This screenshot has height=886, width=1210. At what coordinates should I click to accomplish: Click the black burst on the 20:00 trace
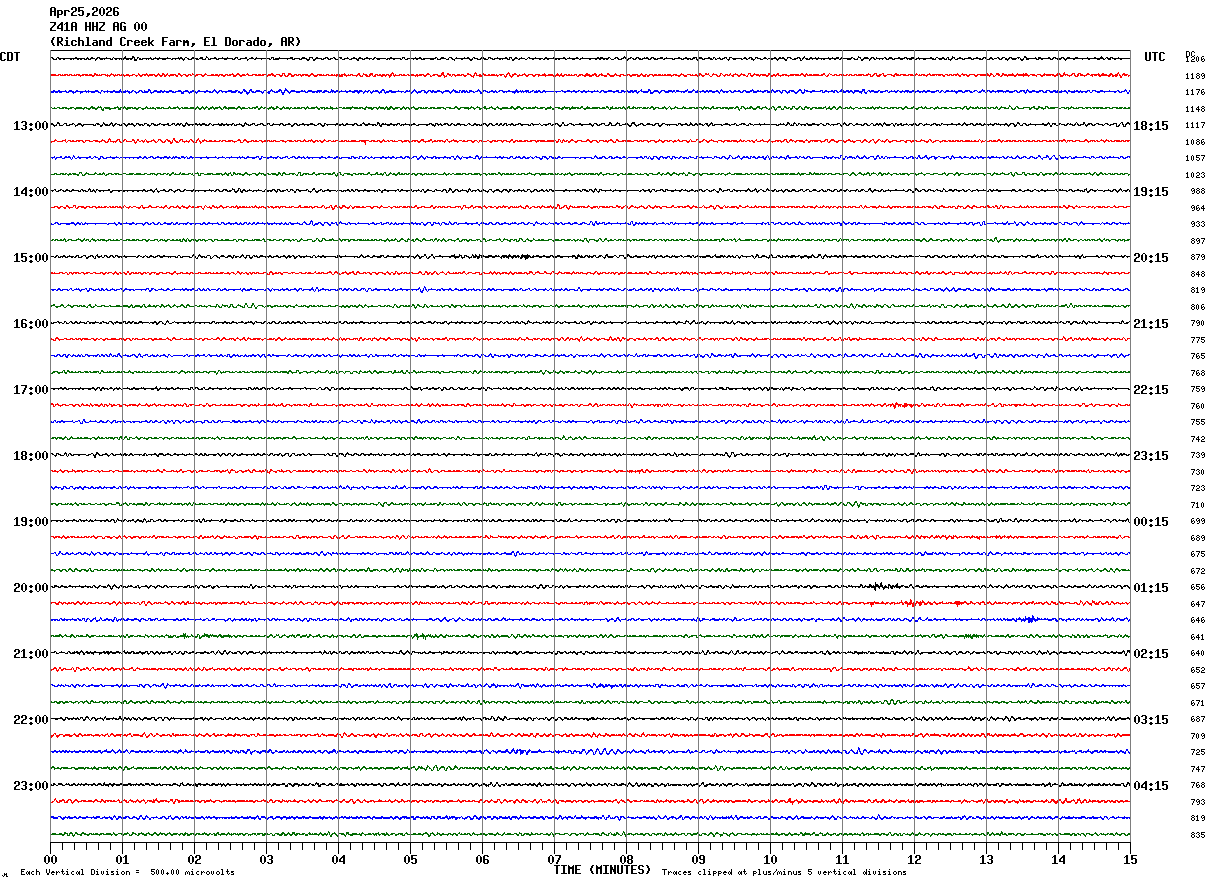pos(884,586)
